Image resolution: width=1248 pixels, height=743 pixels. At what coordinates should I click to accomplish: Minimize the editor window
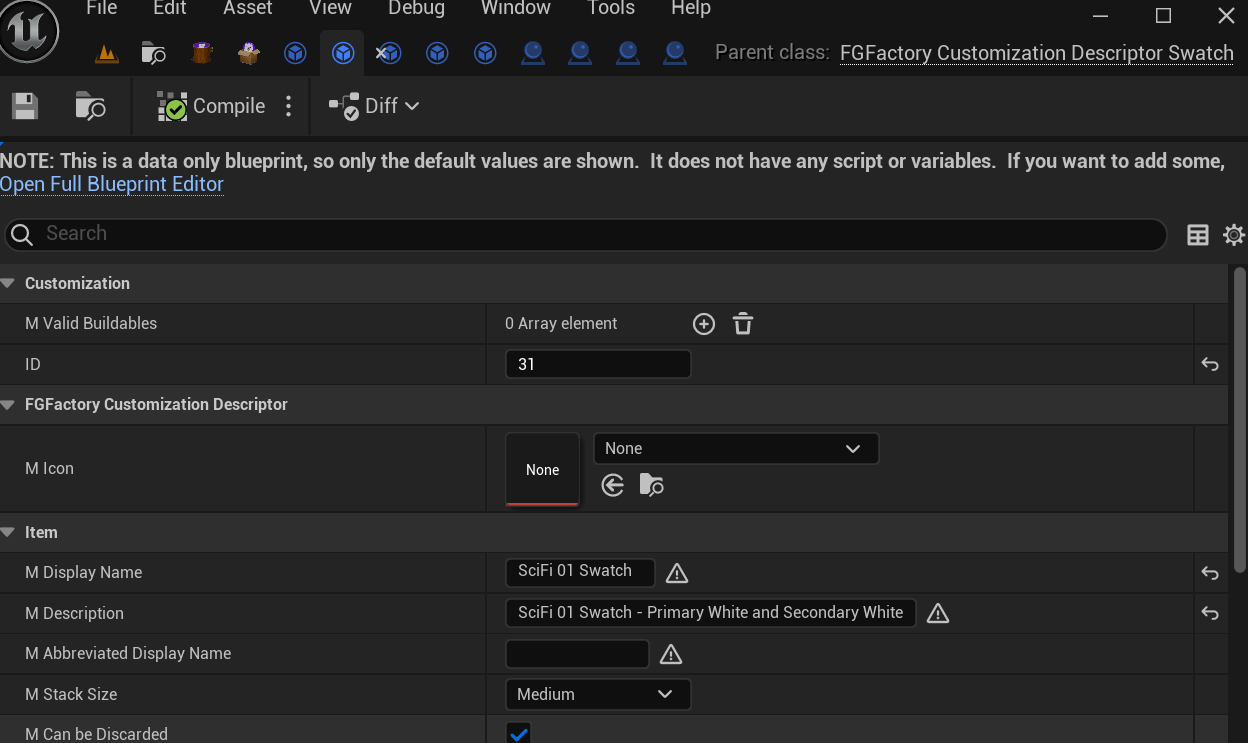(1101, 16)
